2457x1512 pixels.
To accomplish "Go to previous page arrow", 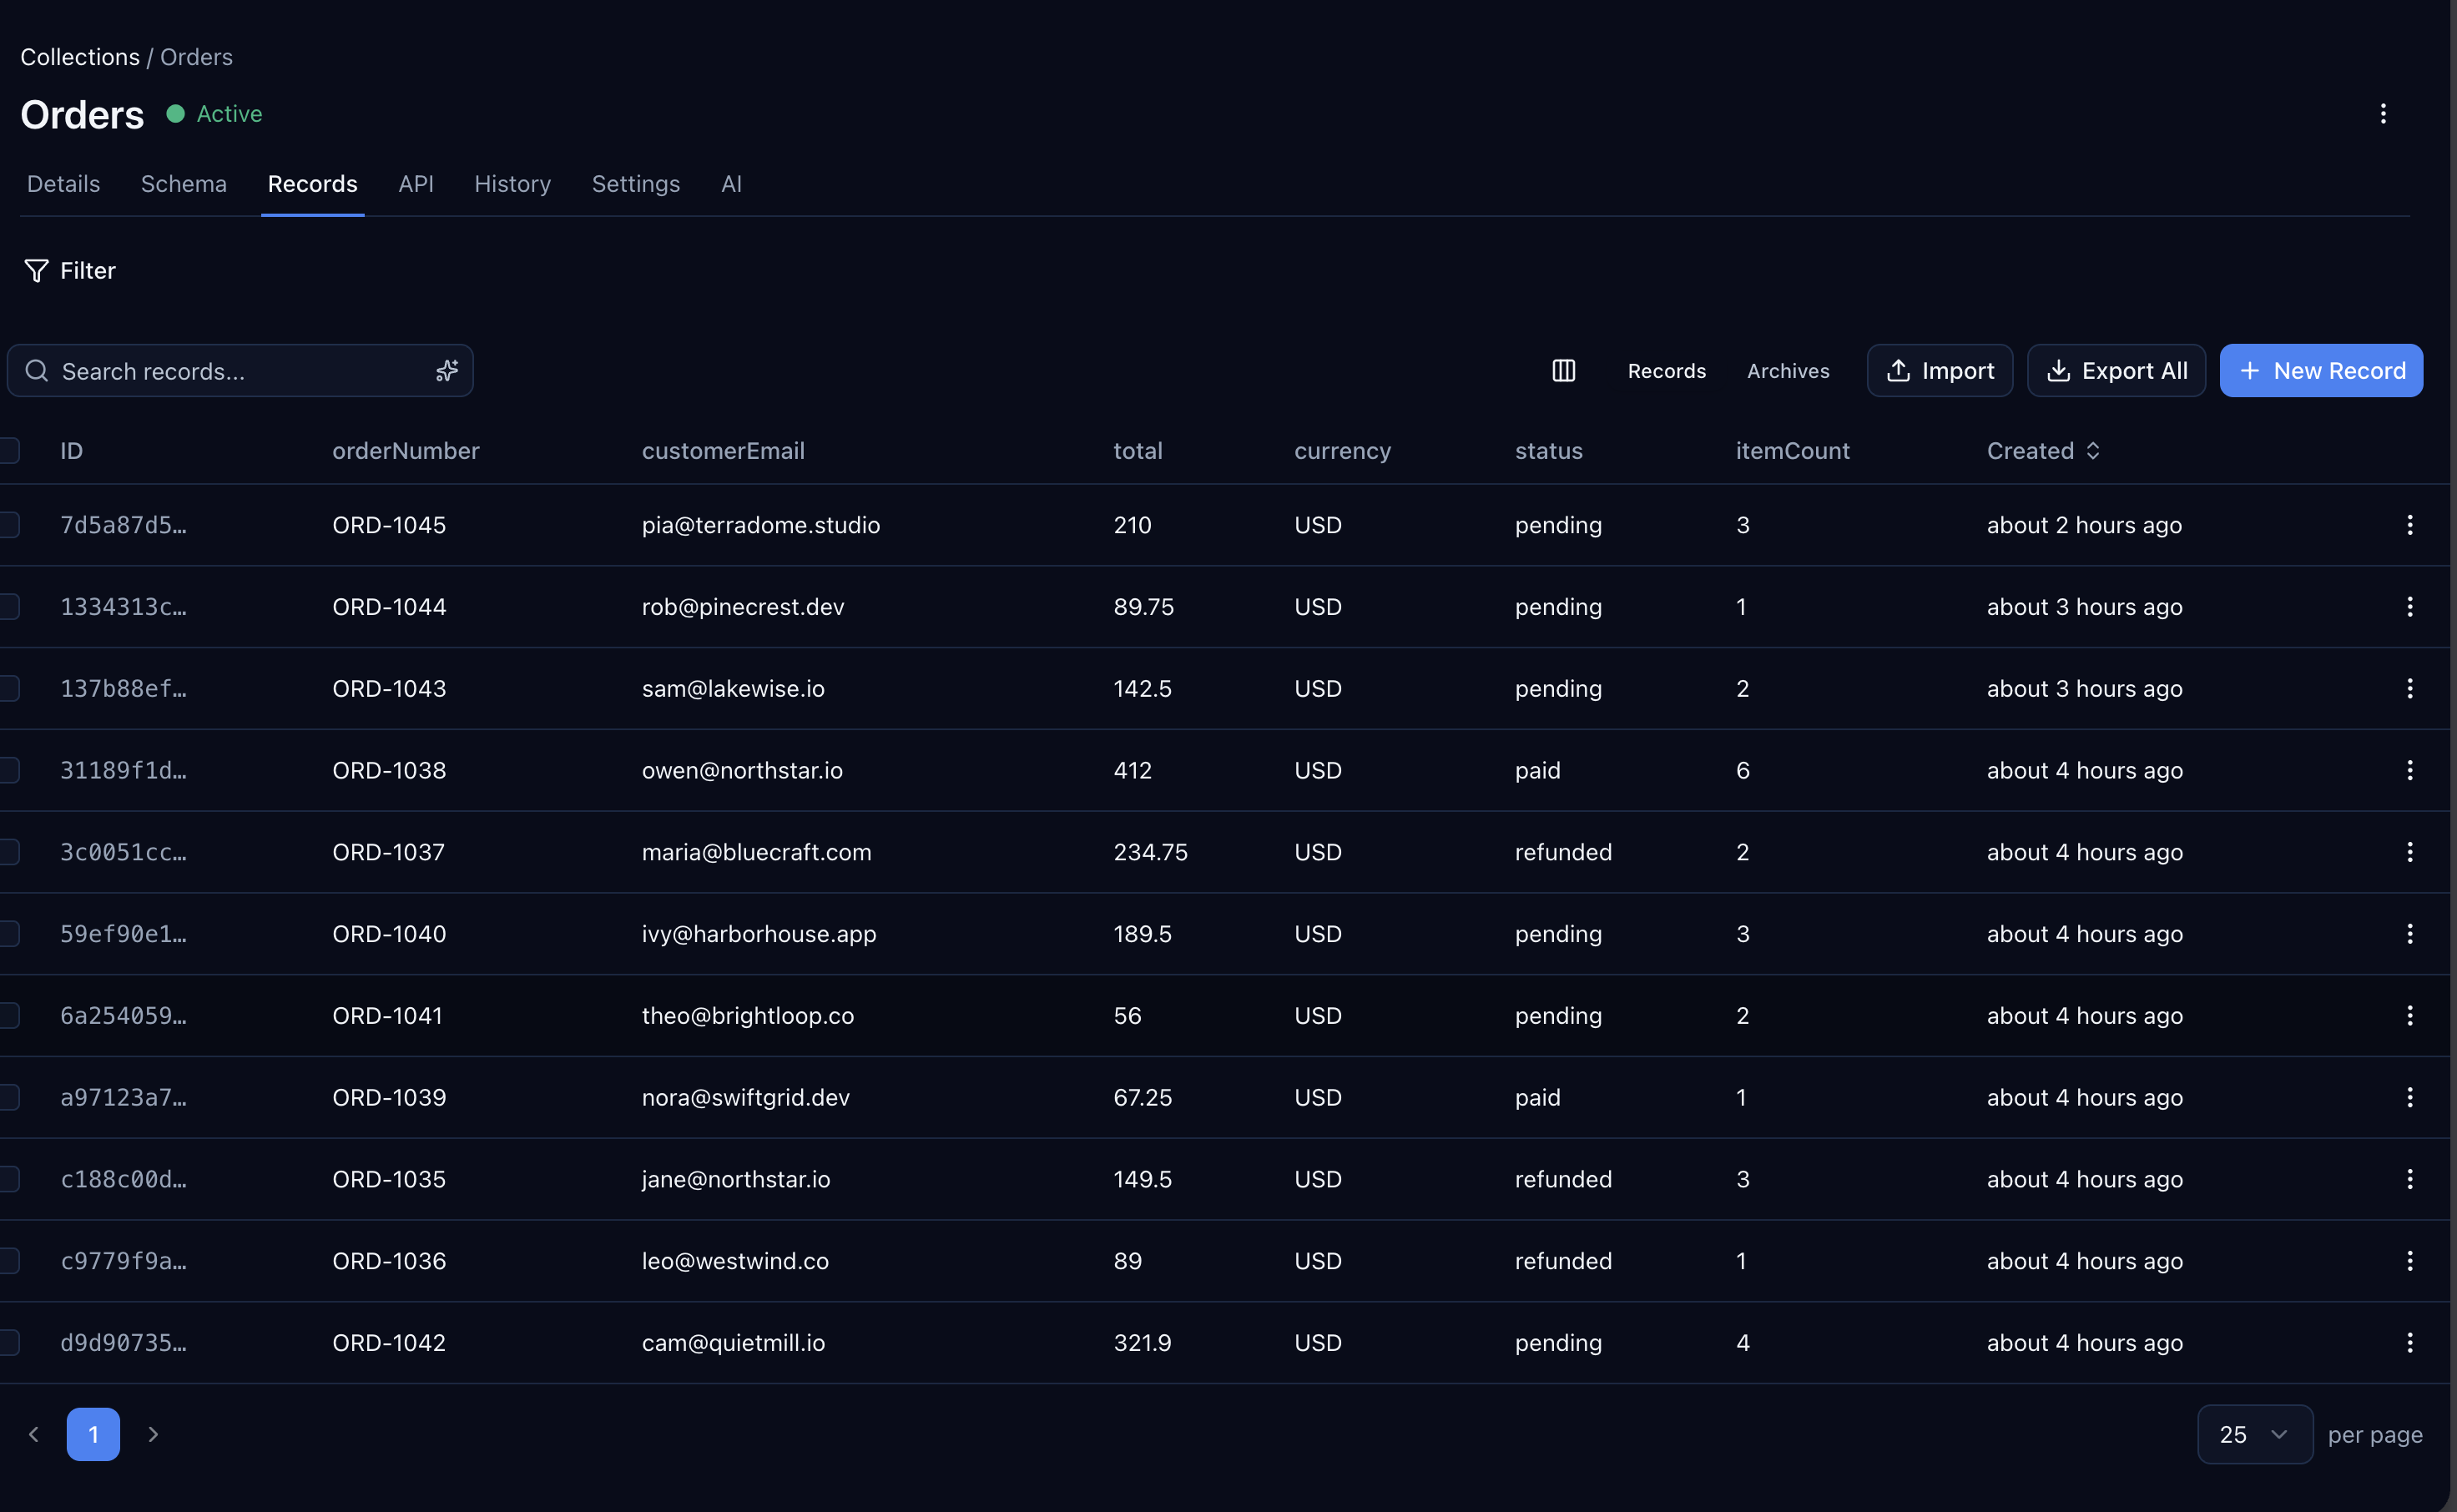I will click(34, 1434).
